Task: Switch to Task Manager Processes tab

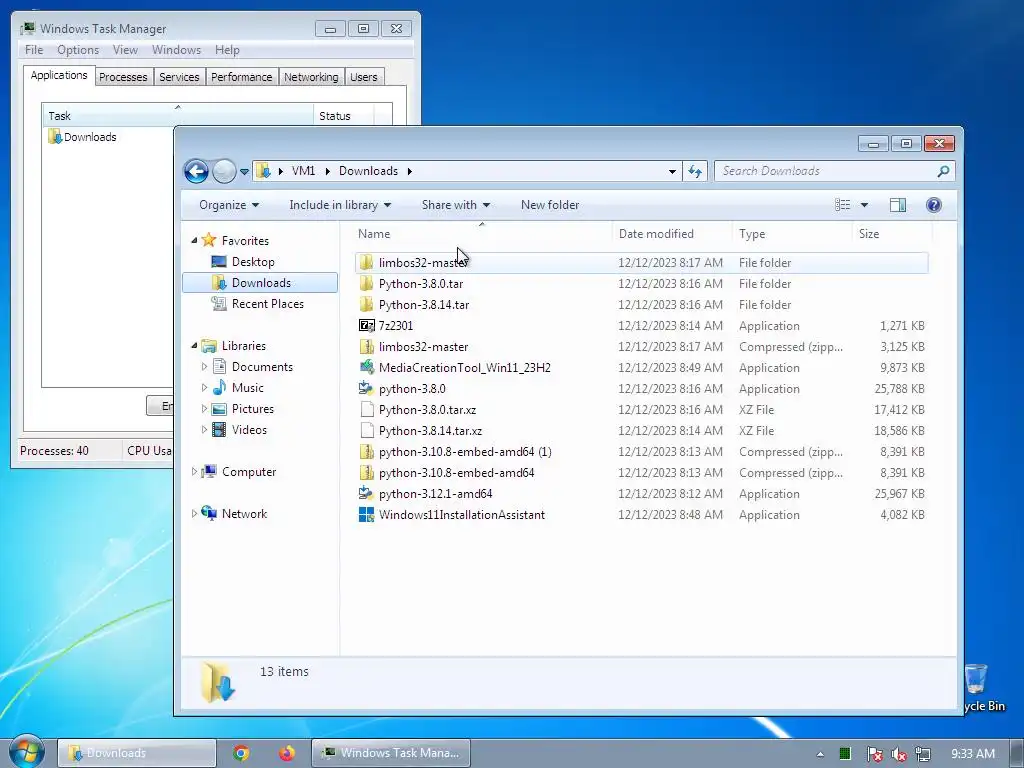Action: (123, 77)
